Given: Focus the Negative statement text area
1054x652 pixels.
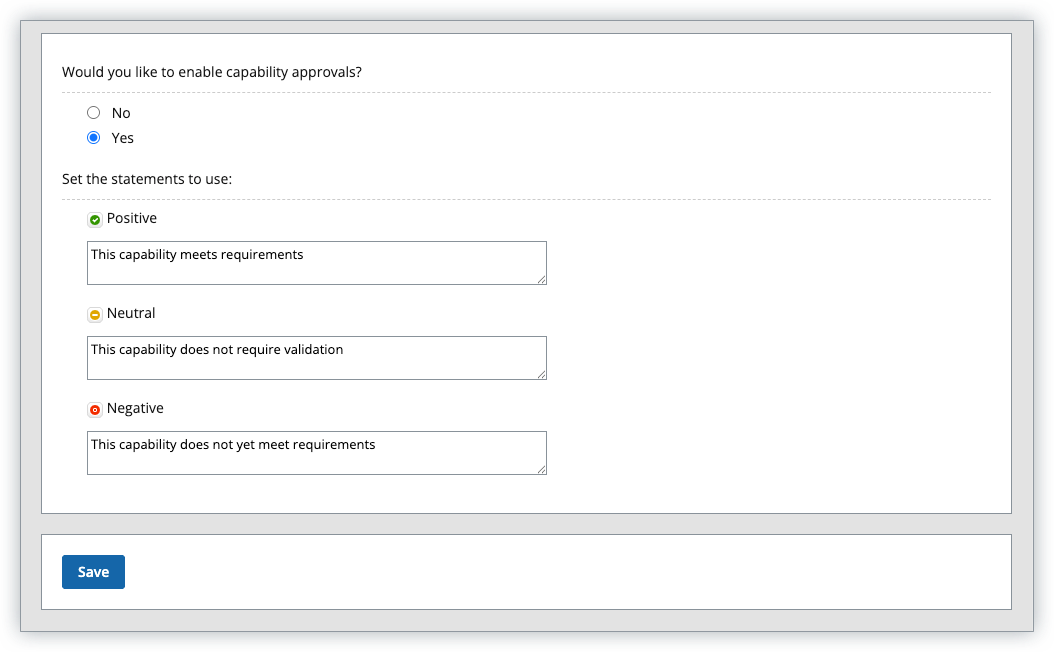Looking at the screenshot, I should tap(316, 460).
